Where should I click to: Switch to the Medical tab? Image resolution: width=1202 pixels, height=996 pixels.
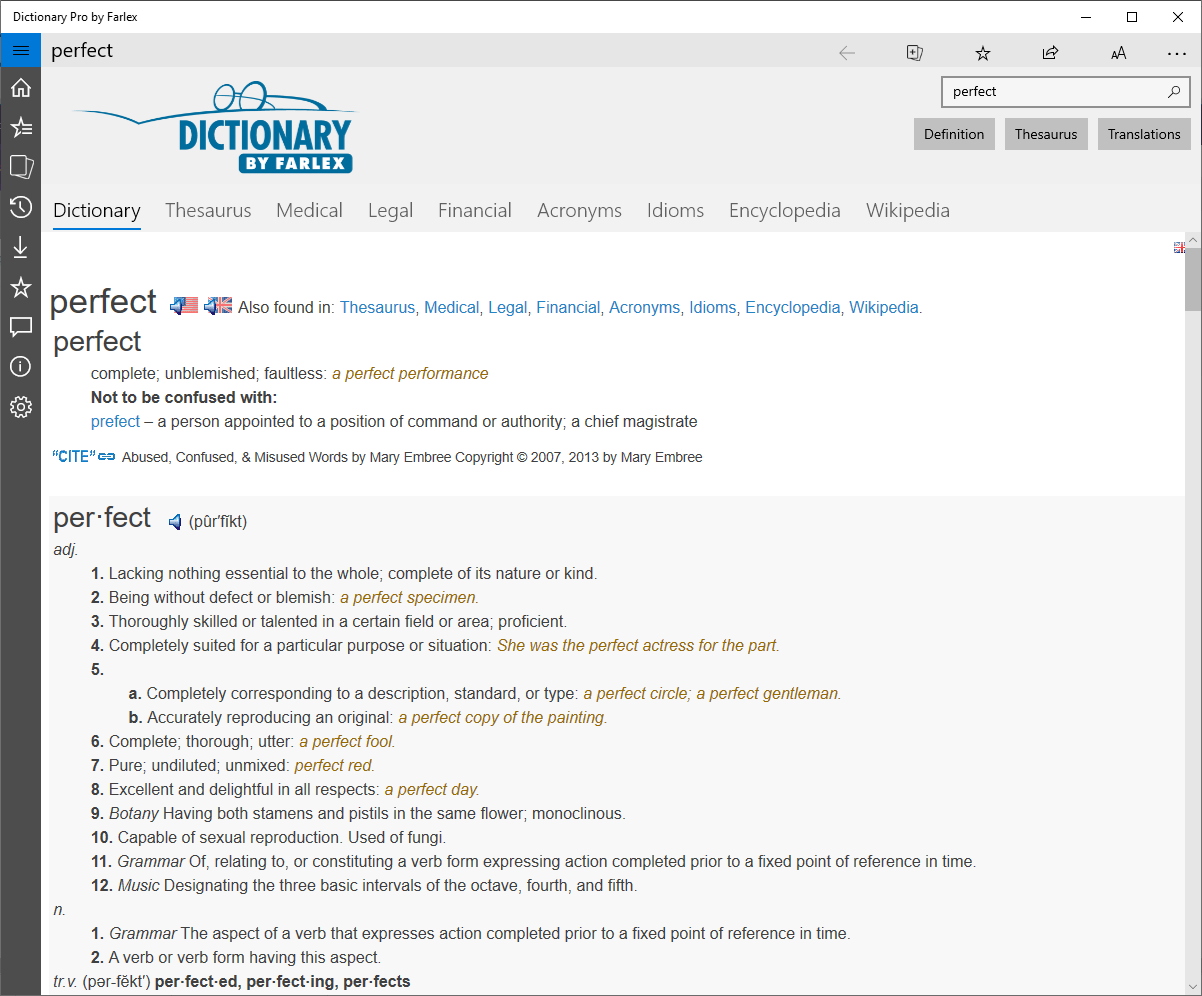click(x=309, y=210)
